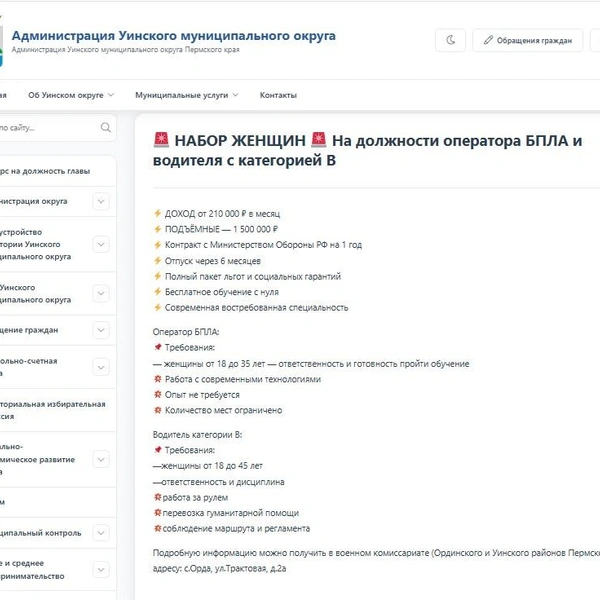
Task: Click the lightning icon beside ДОХОД от 210 000
Action: pos(157,213)
